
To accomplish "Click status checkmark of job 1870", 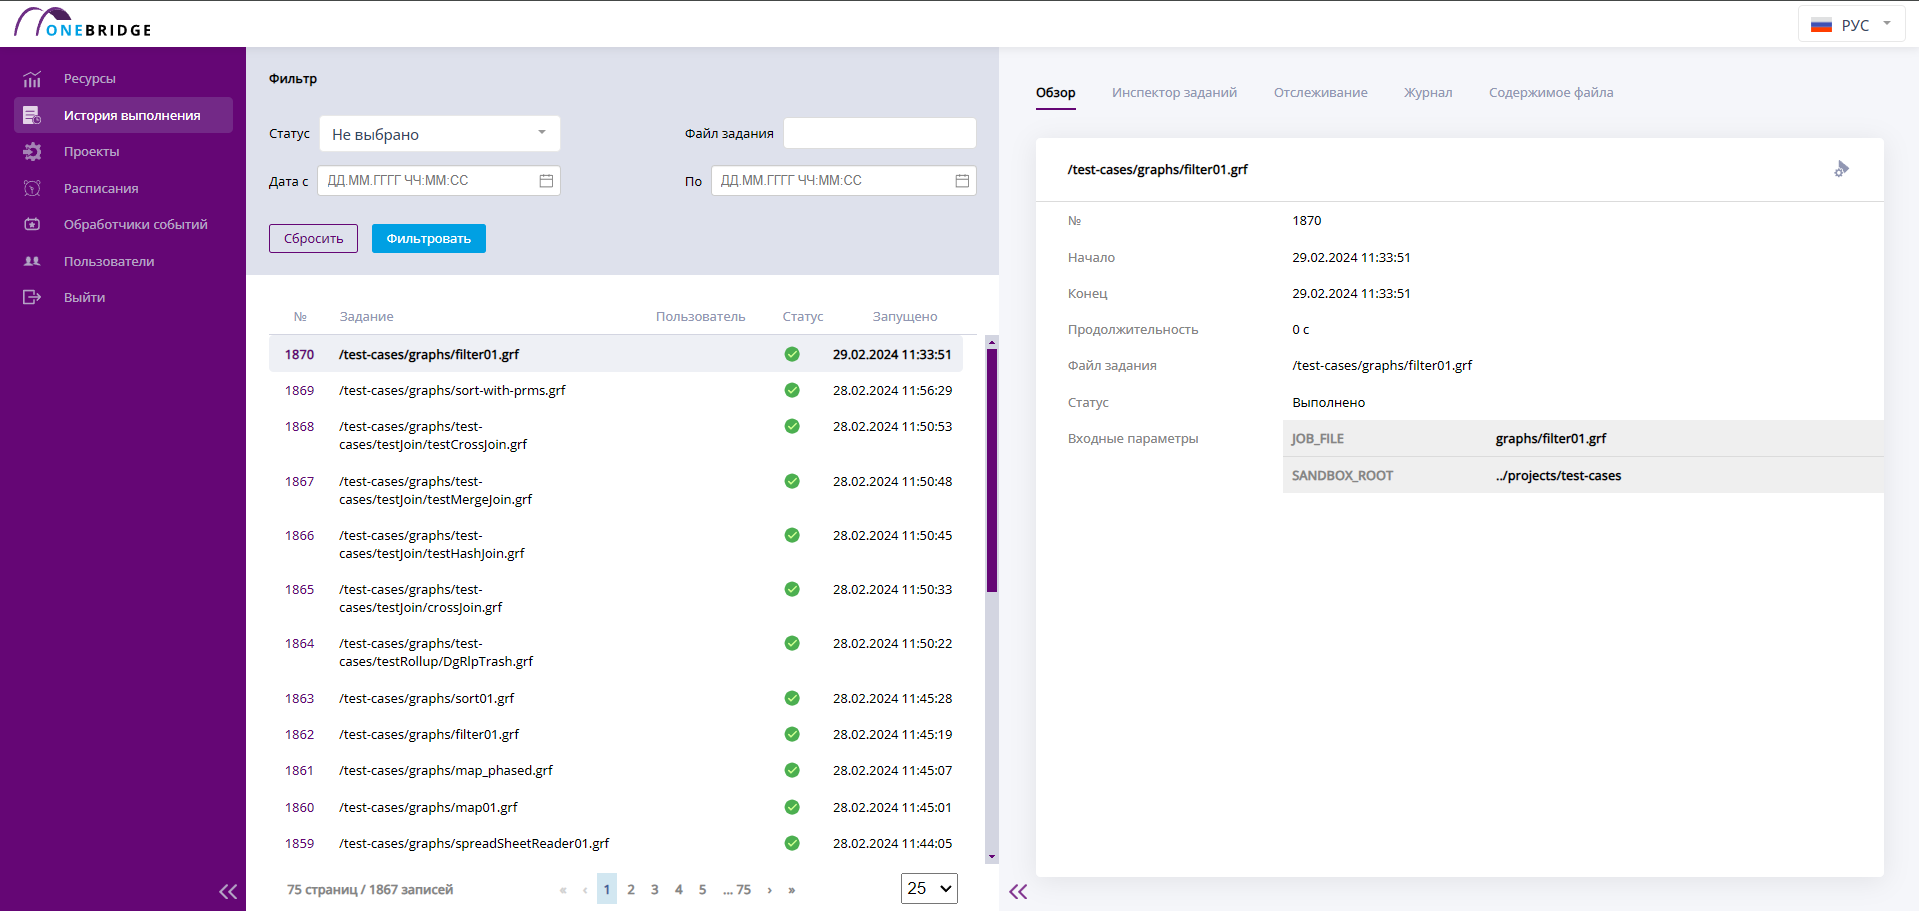I will coord(792,354).
